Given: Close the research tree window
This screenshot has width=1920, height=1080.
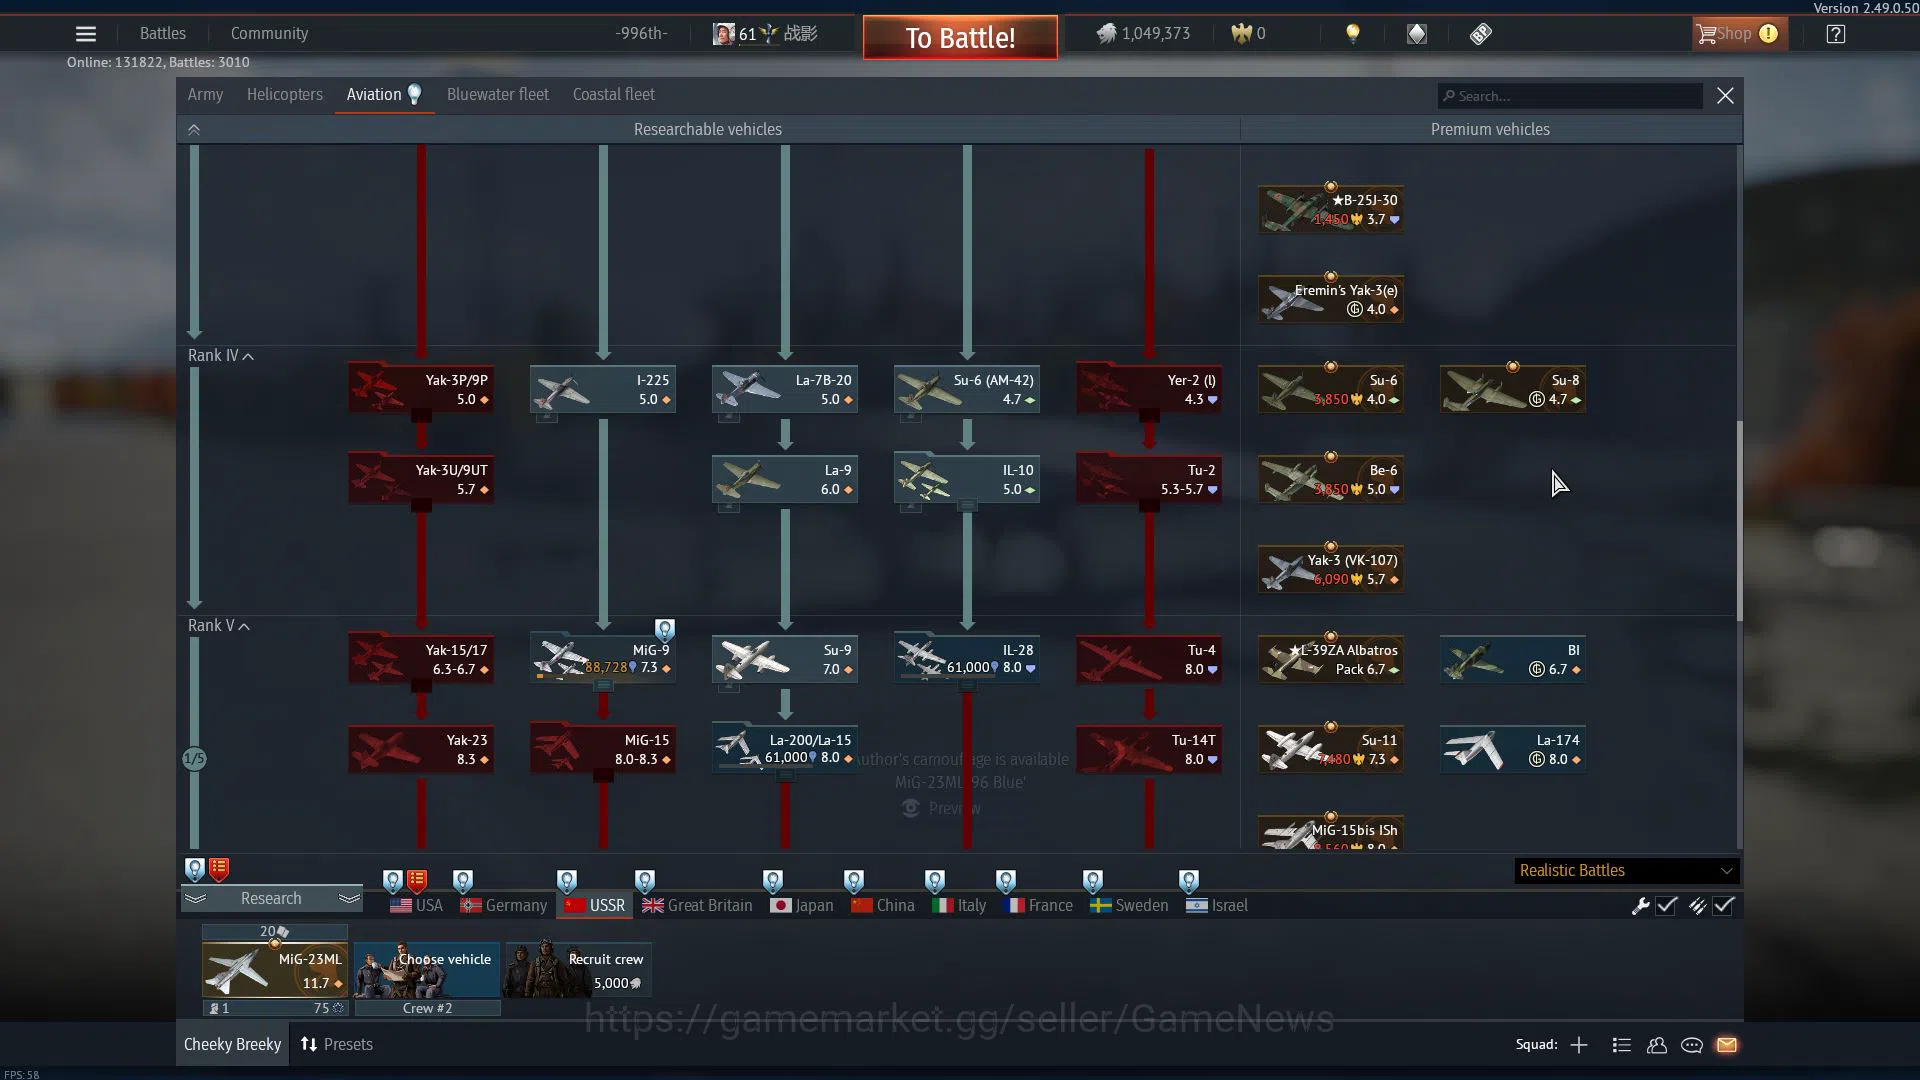Looking at the screenshot, I should coord(1725,96).
